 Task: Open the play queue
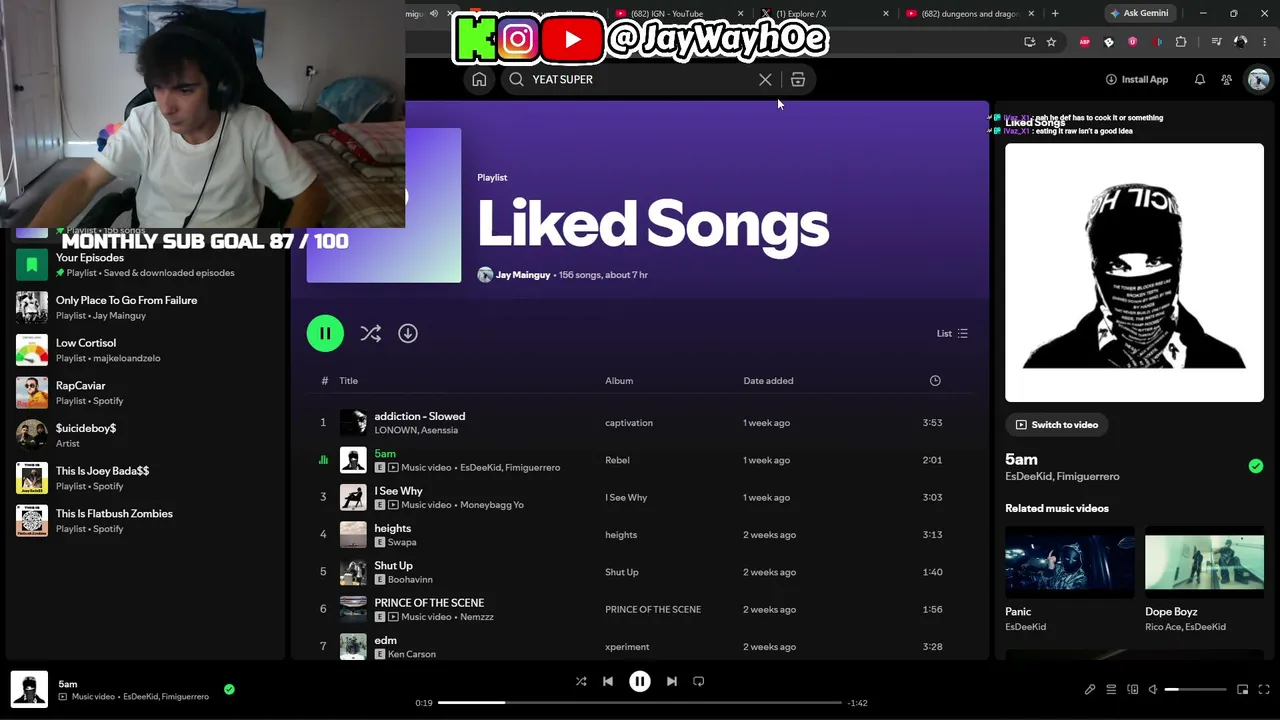(x=1111, y=689)
